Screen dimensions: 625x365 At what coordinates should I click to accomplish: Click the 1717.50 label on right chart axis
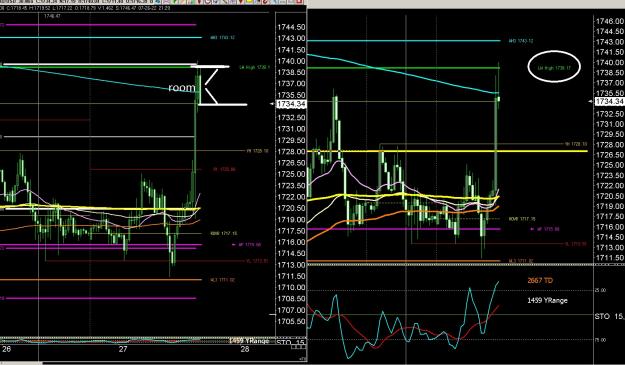coord(609,217)
